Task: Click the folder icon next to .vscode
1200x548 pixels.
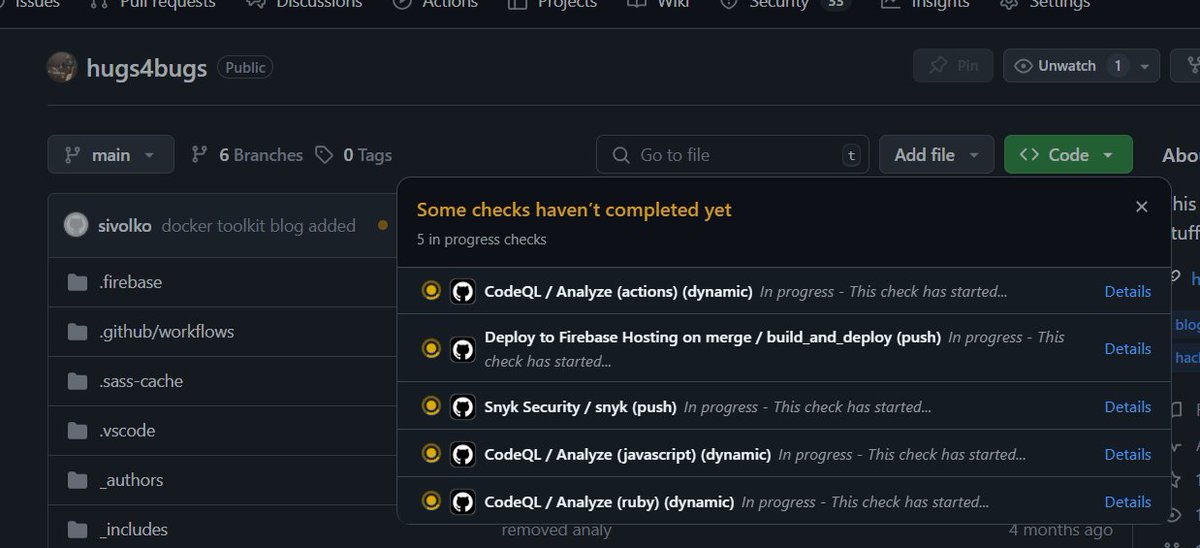Action: pyautogui.click(x=77, y=431)
